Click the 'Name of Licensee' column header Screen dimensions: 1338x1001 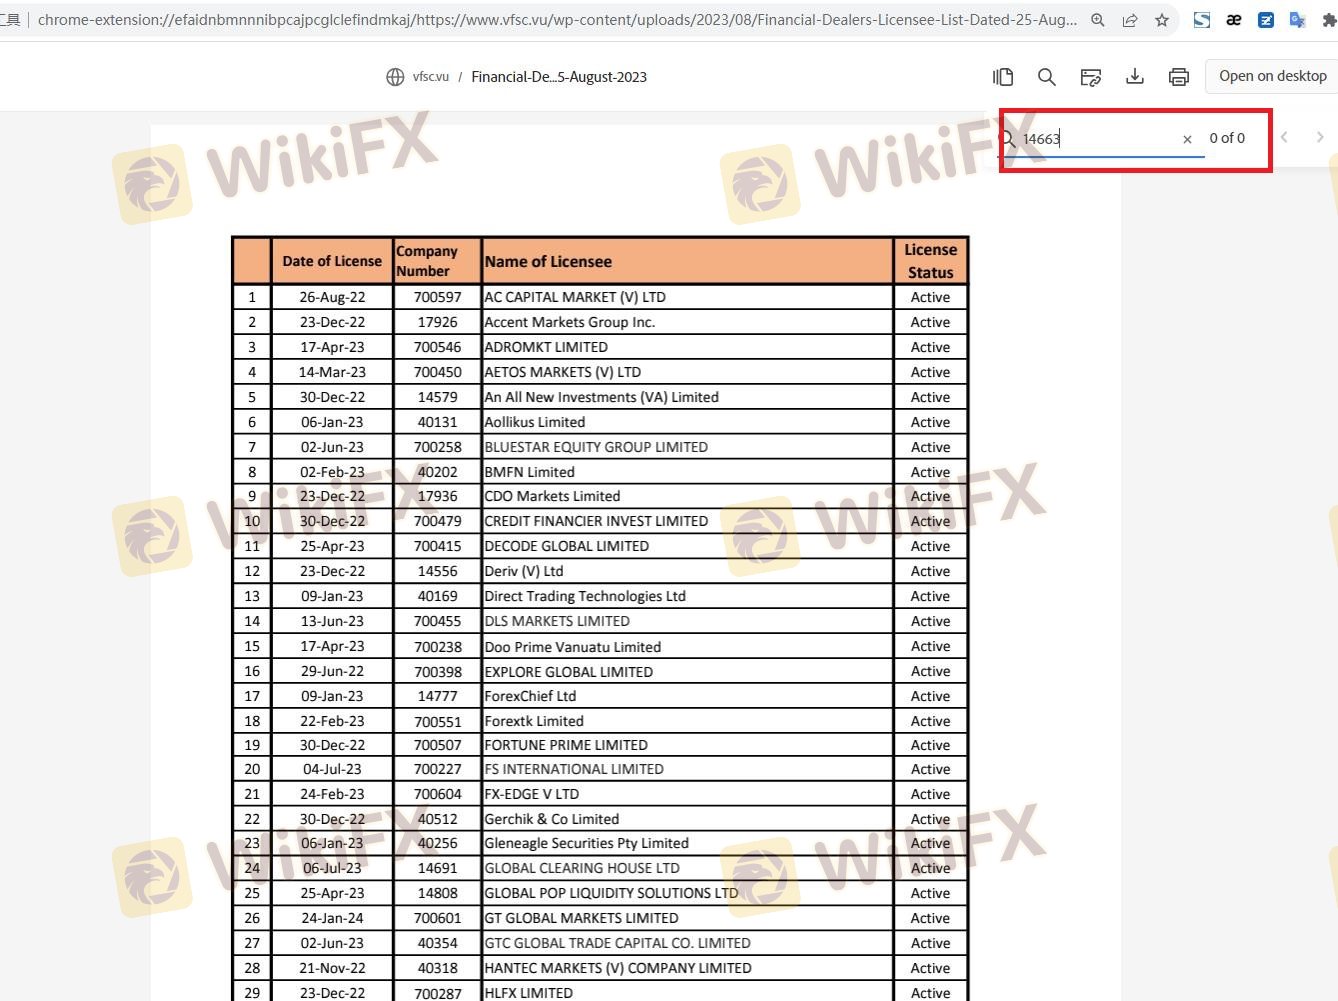click(x=687, y=261)
